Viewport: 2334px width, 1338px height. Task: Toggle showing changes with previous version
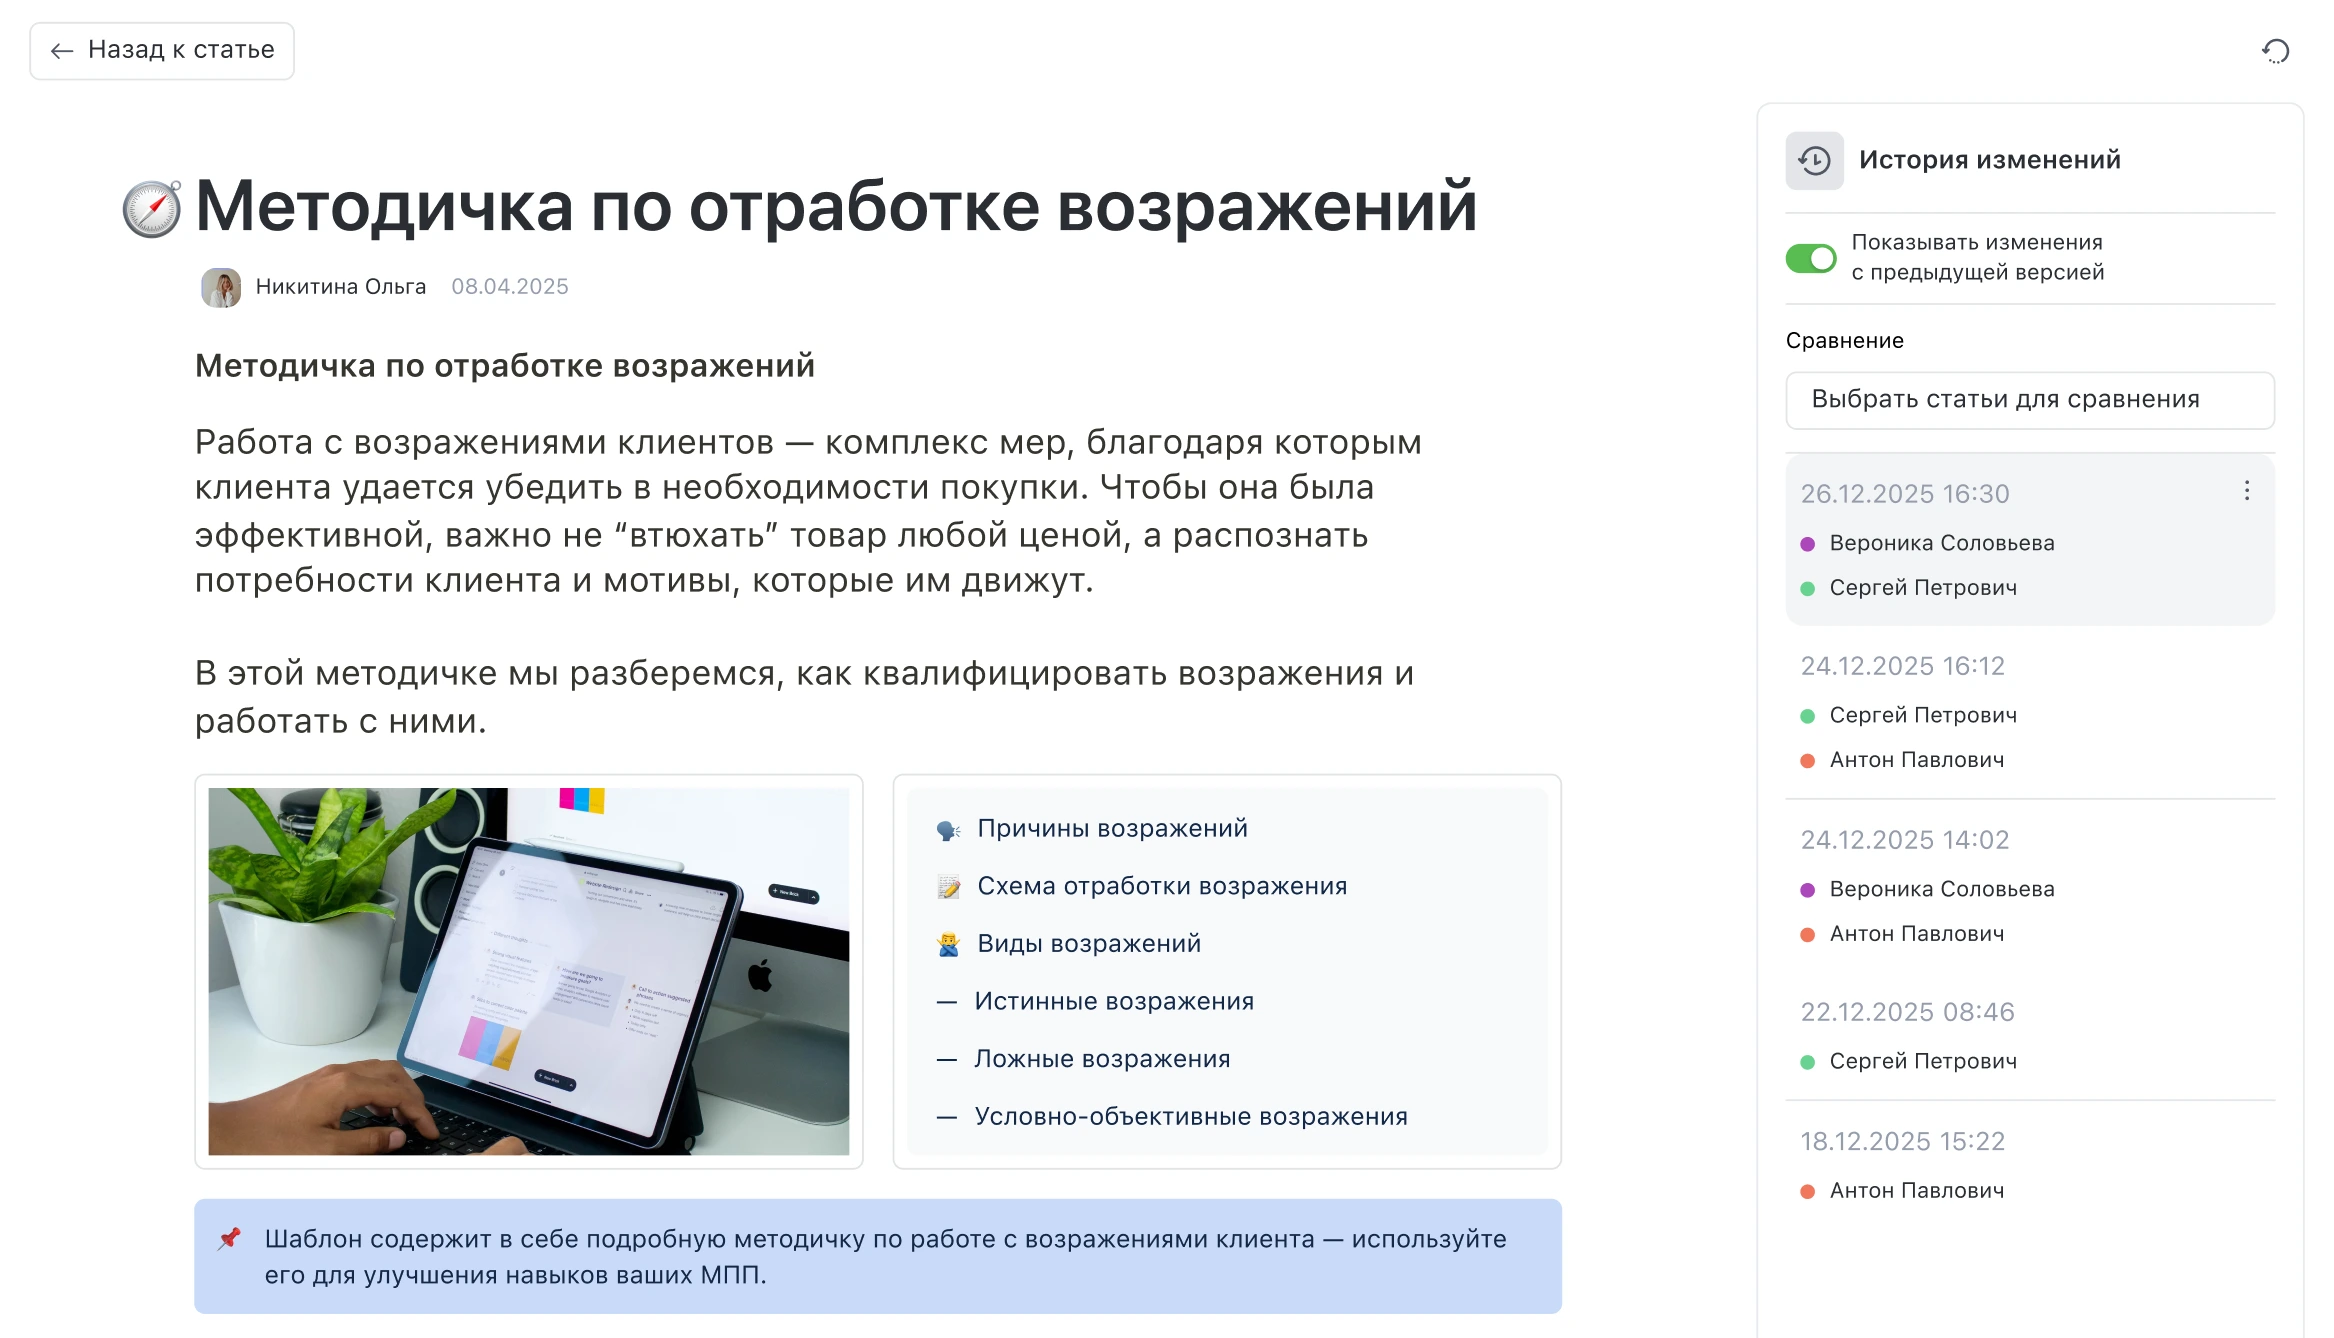click(x=1811, y=258)
